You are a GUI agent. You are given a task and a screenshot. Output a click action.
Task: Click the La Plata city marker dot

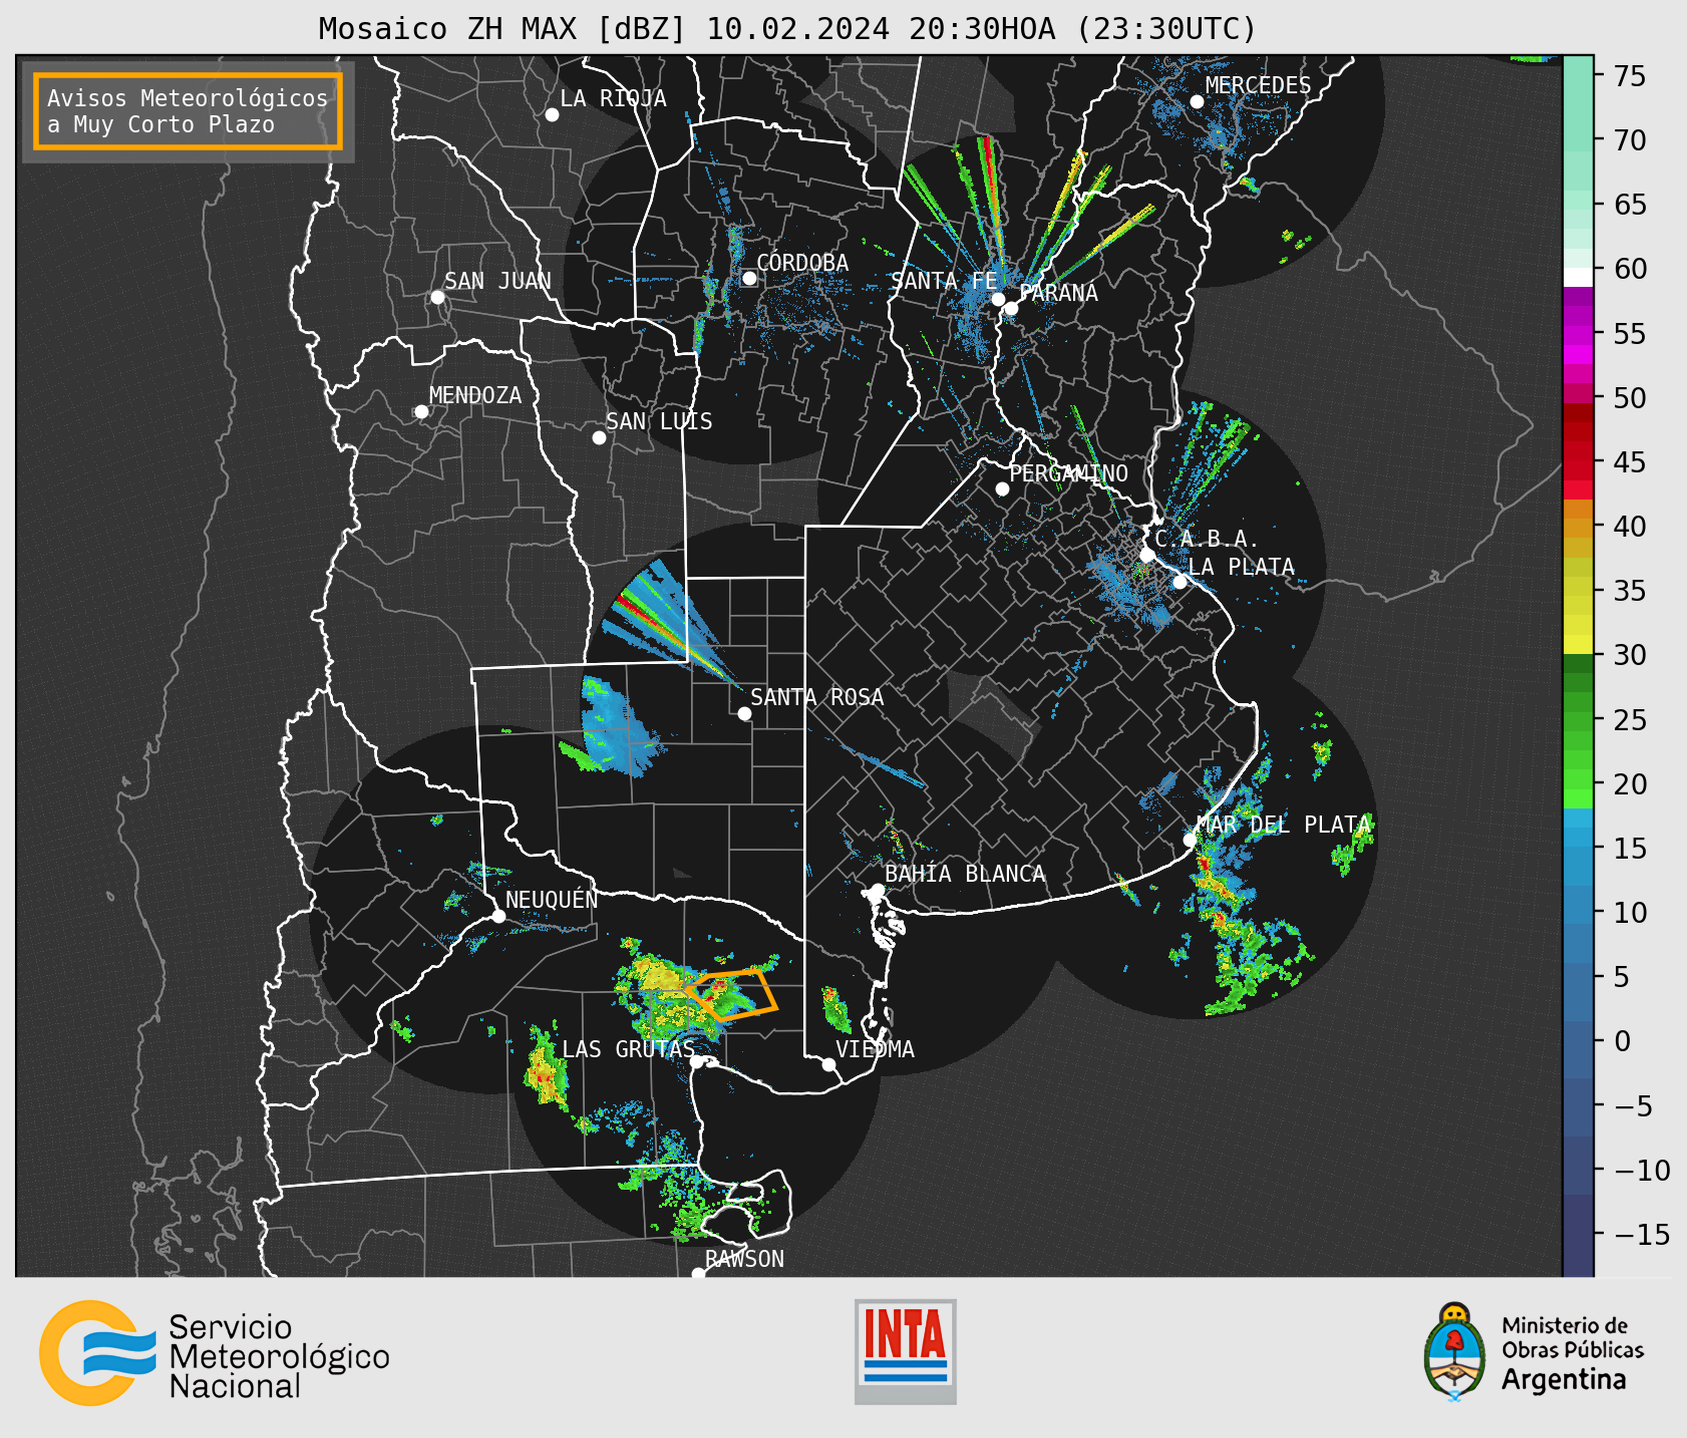[1180, 582]
